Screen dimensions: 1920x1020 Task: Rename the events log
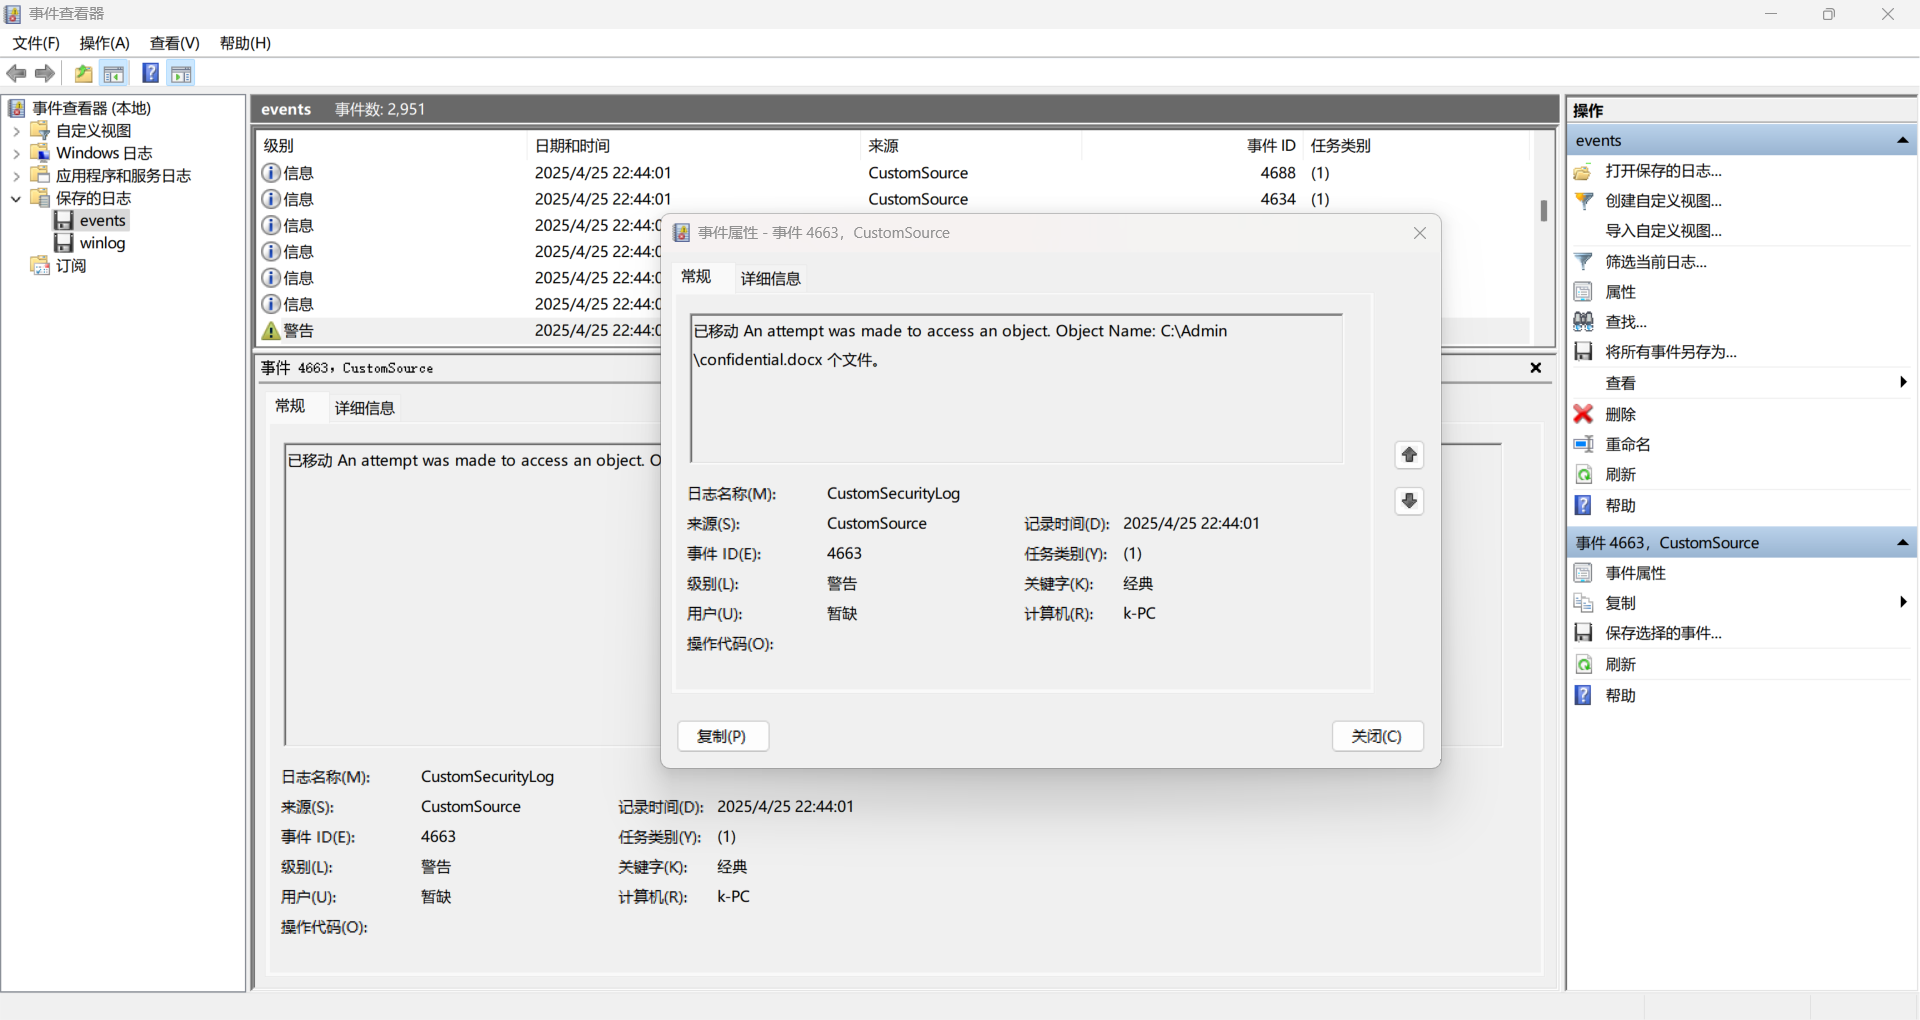click(1627, 444)
